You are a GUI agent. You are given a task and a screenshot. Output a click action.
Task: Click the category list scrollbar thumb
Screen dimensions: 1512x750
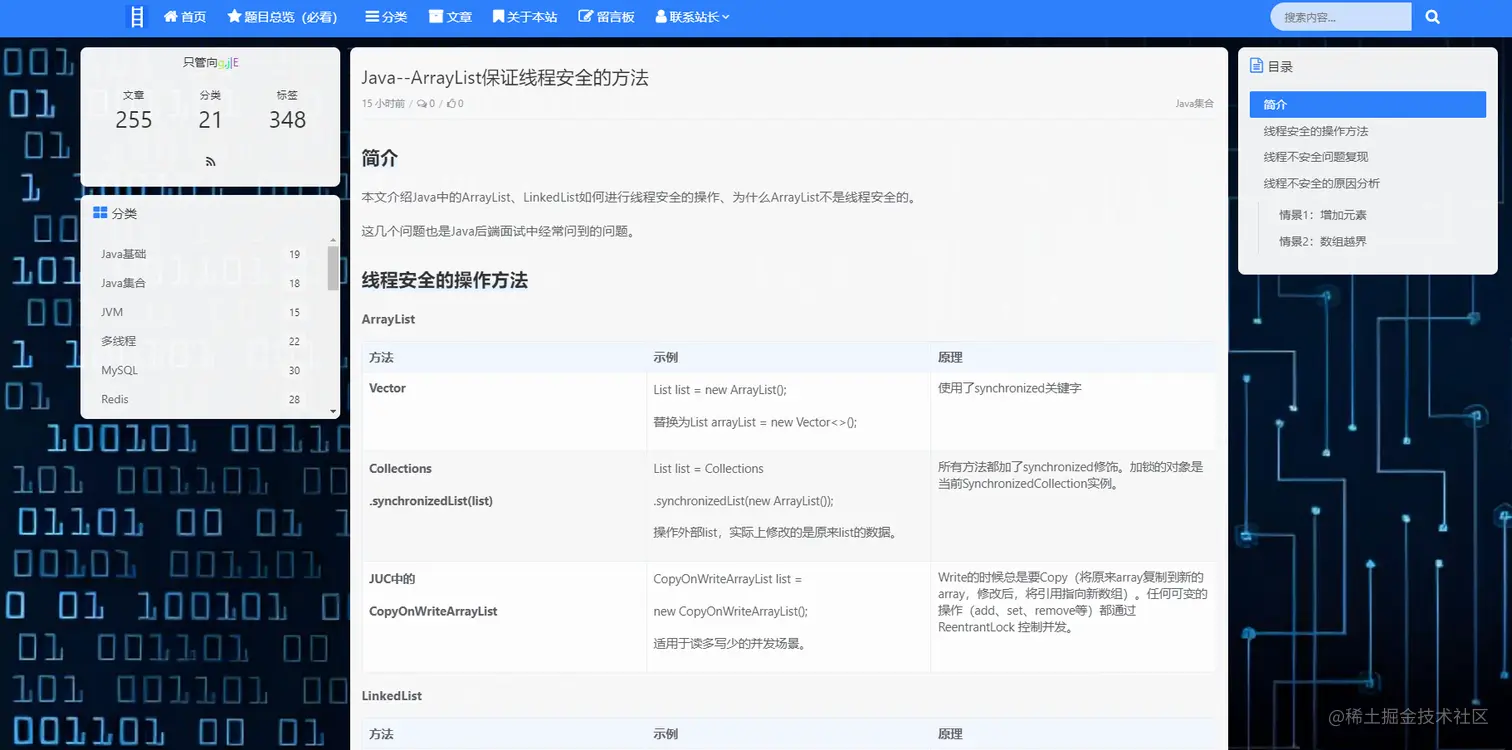[333, 268]
